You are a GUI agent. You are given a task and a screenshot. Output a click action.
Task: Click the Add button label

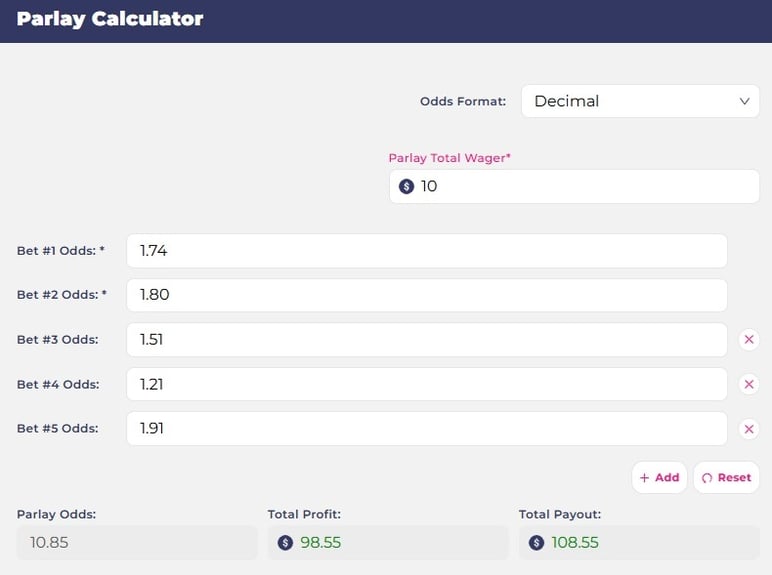pyautogui.click(x=667, y=478)
